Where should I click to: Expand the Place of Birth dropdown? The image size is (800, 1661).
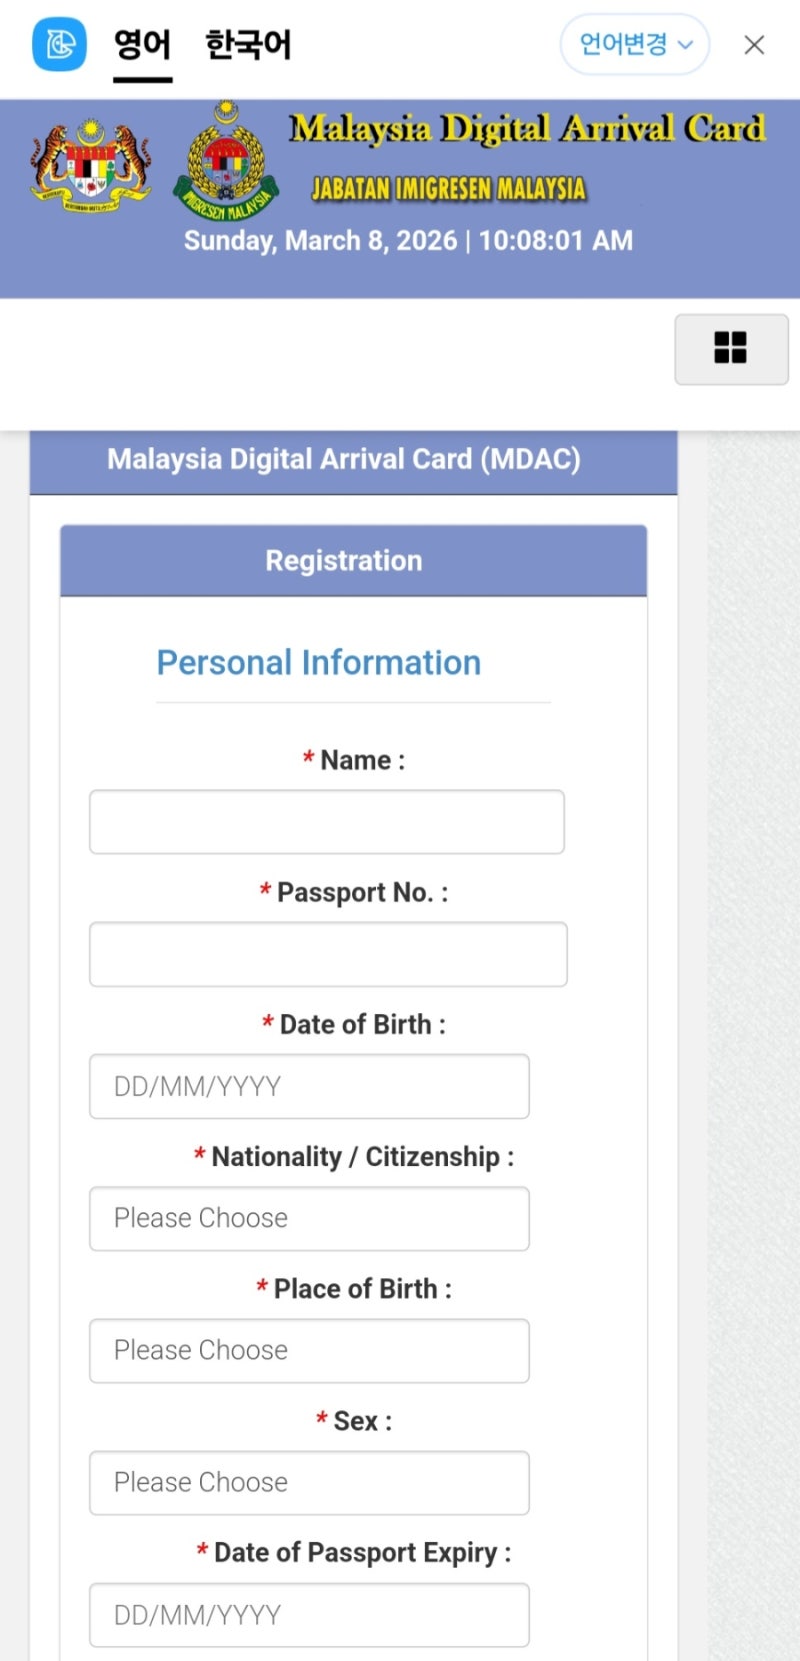(x=309, y=1350)
